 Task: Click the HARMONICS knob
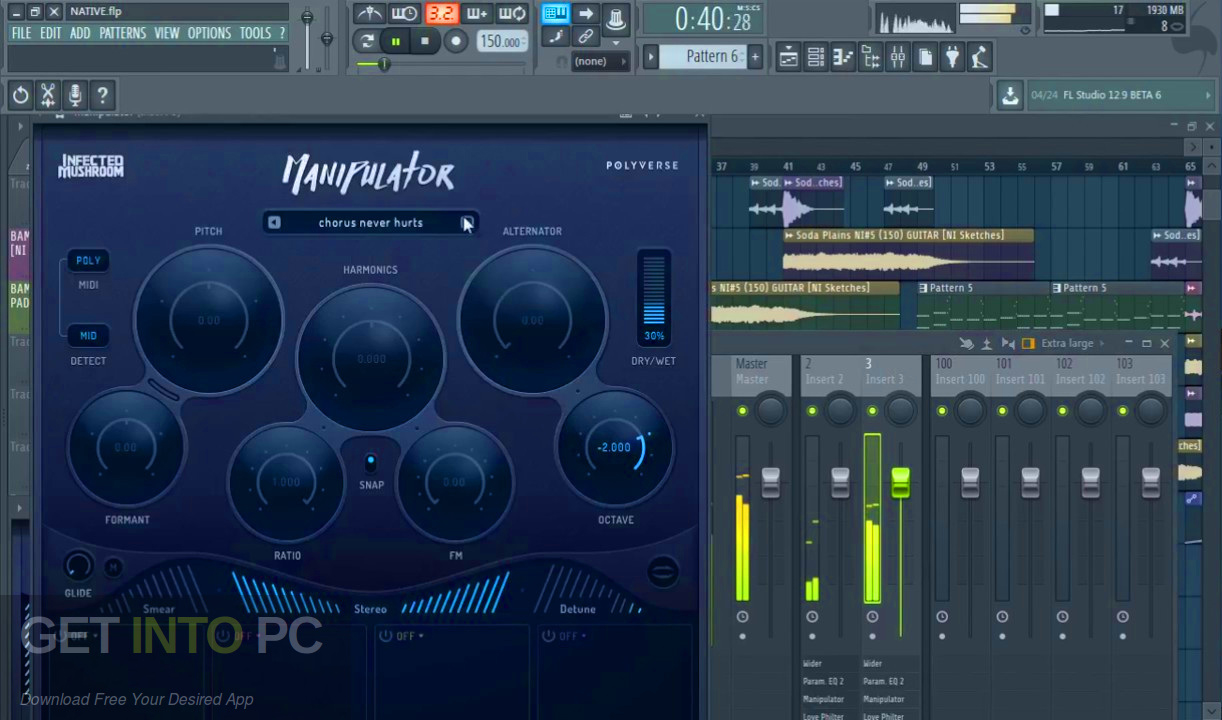coord(371,358)
